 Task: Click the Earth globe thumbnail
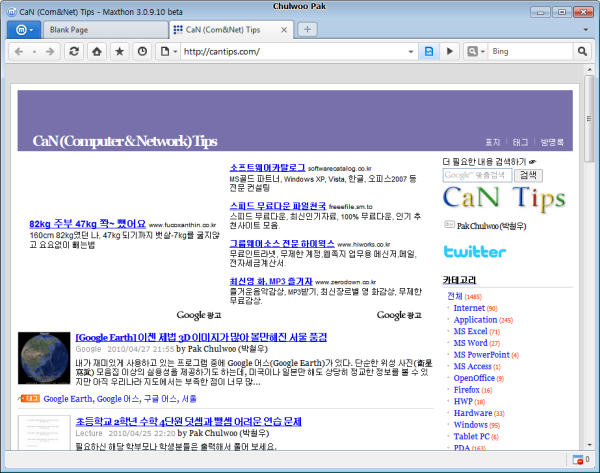(x=44, y=358)
